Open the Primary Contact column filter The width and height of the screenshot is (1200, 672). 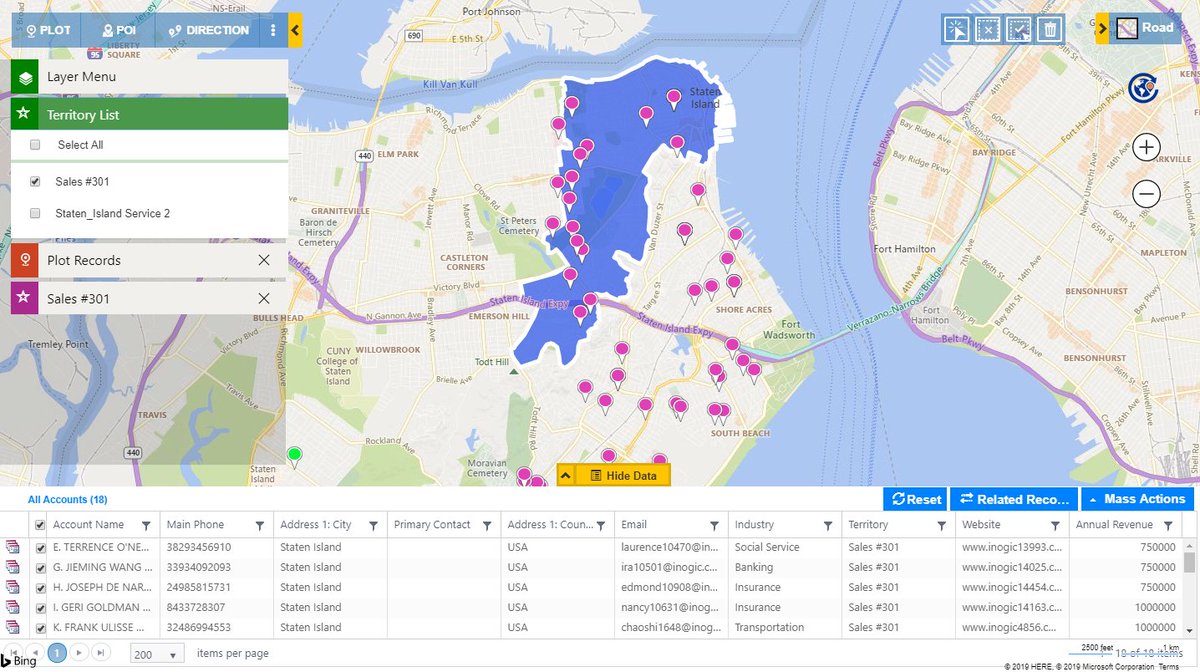pos(487,525)
